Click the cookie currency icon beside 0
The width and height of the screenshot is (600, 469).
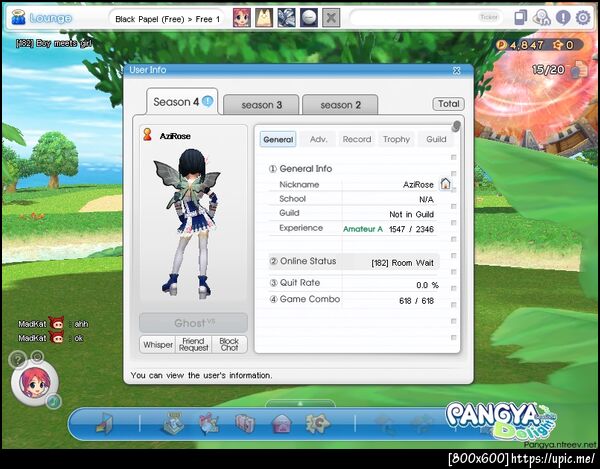coord(558,45)
